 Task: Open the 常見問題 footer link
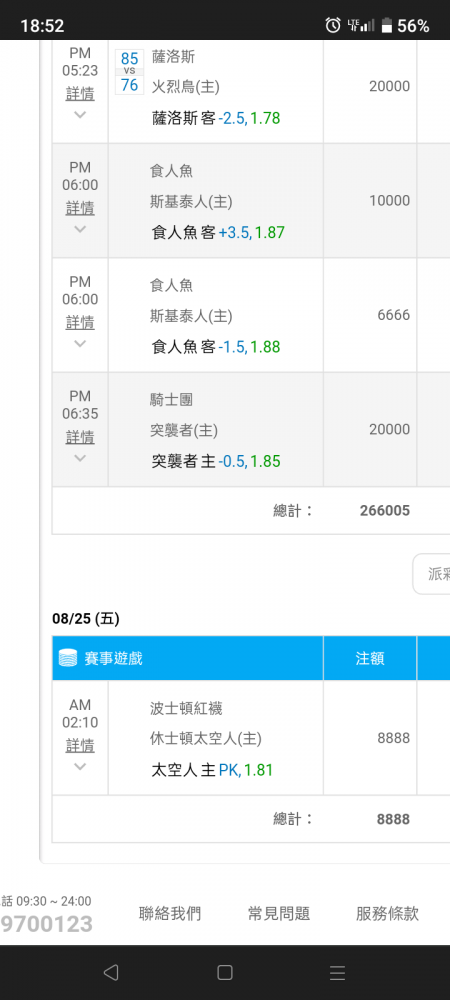tap(279, 914)
